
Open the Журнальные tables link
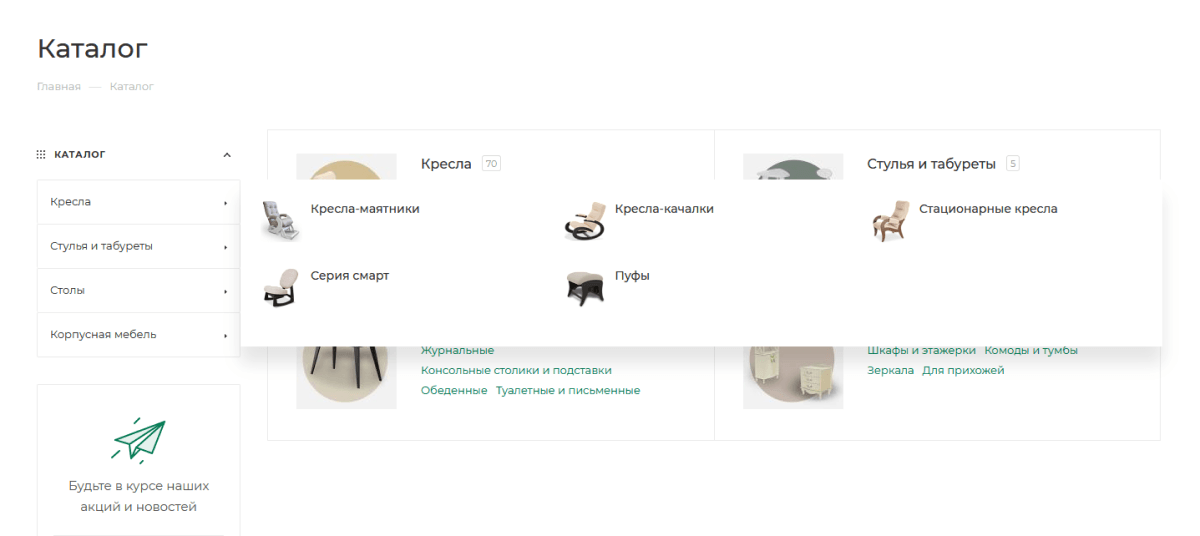point(457,350)
